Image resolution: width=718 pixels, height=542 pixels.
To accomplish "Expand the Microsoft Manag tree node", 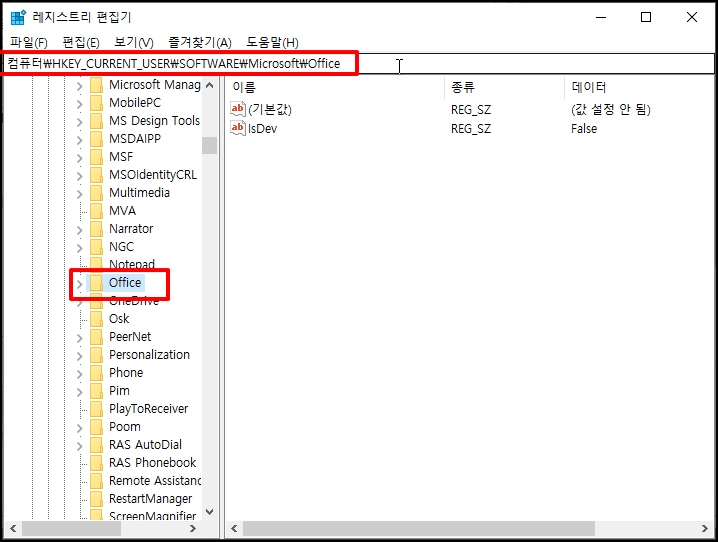I will click(79, 86).
